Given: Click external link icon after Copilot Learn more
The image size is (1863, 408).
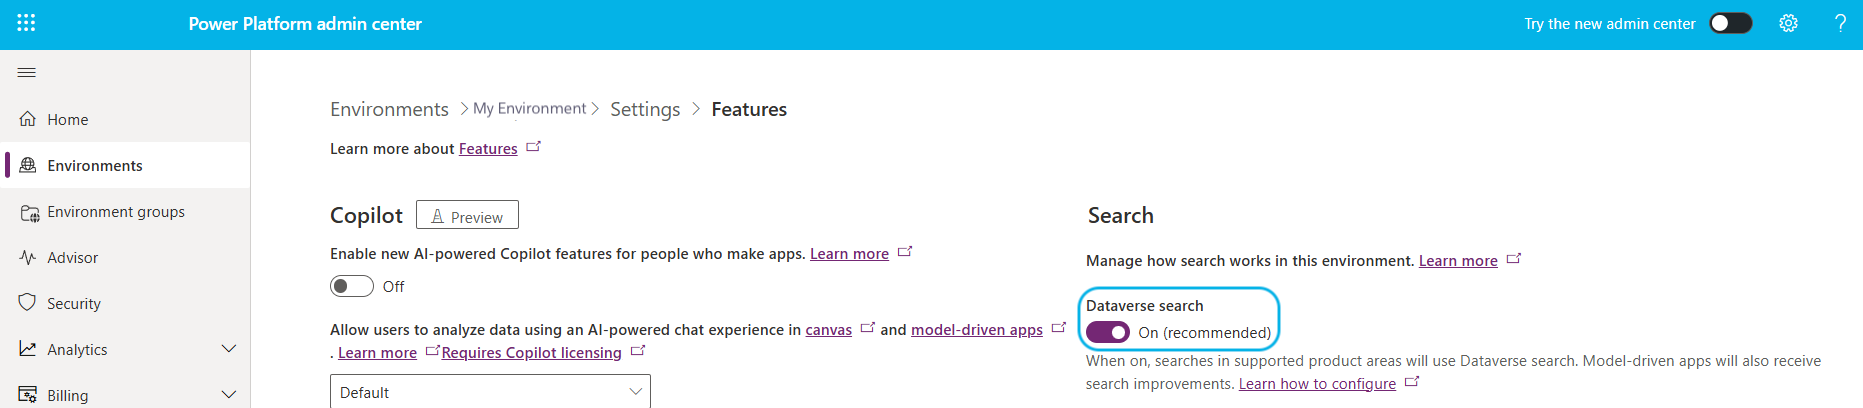Looking at the screenshot, I should [905, 252].
